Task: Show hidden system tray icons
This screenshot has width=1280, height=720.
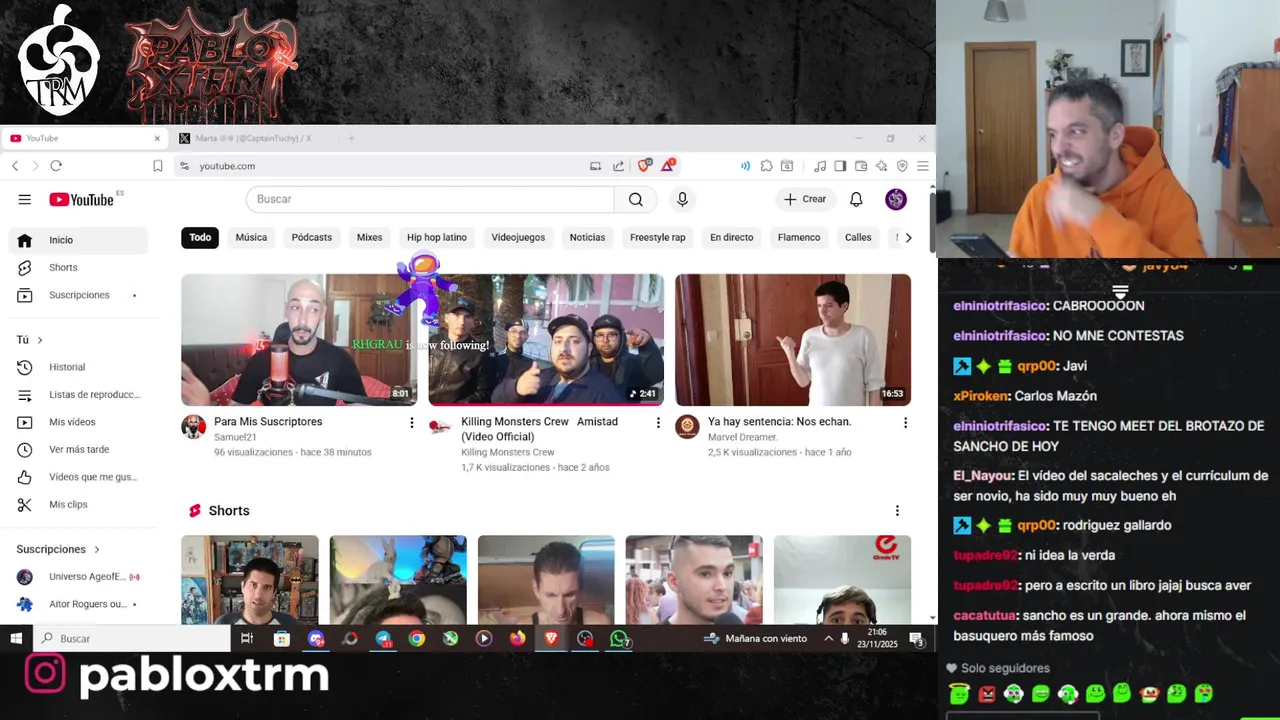Action: [x=828, y=638]
